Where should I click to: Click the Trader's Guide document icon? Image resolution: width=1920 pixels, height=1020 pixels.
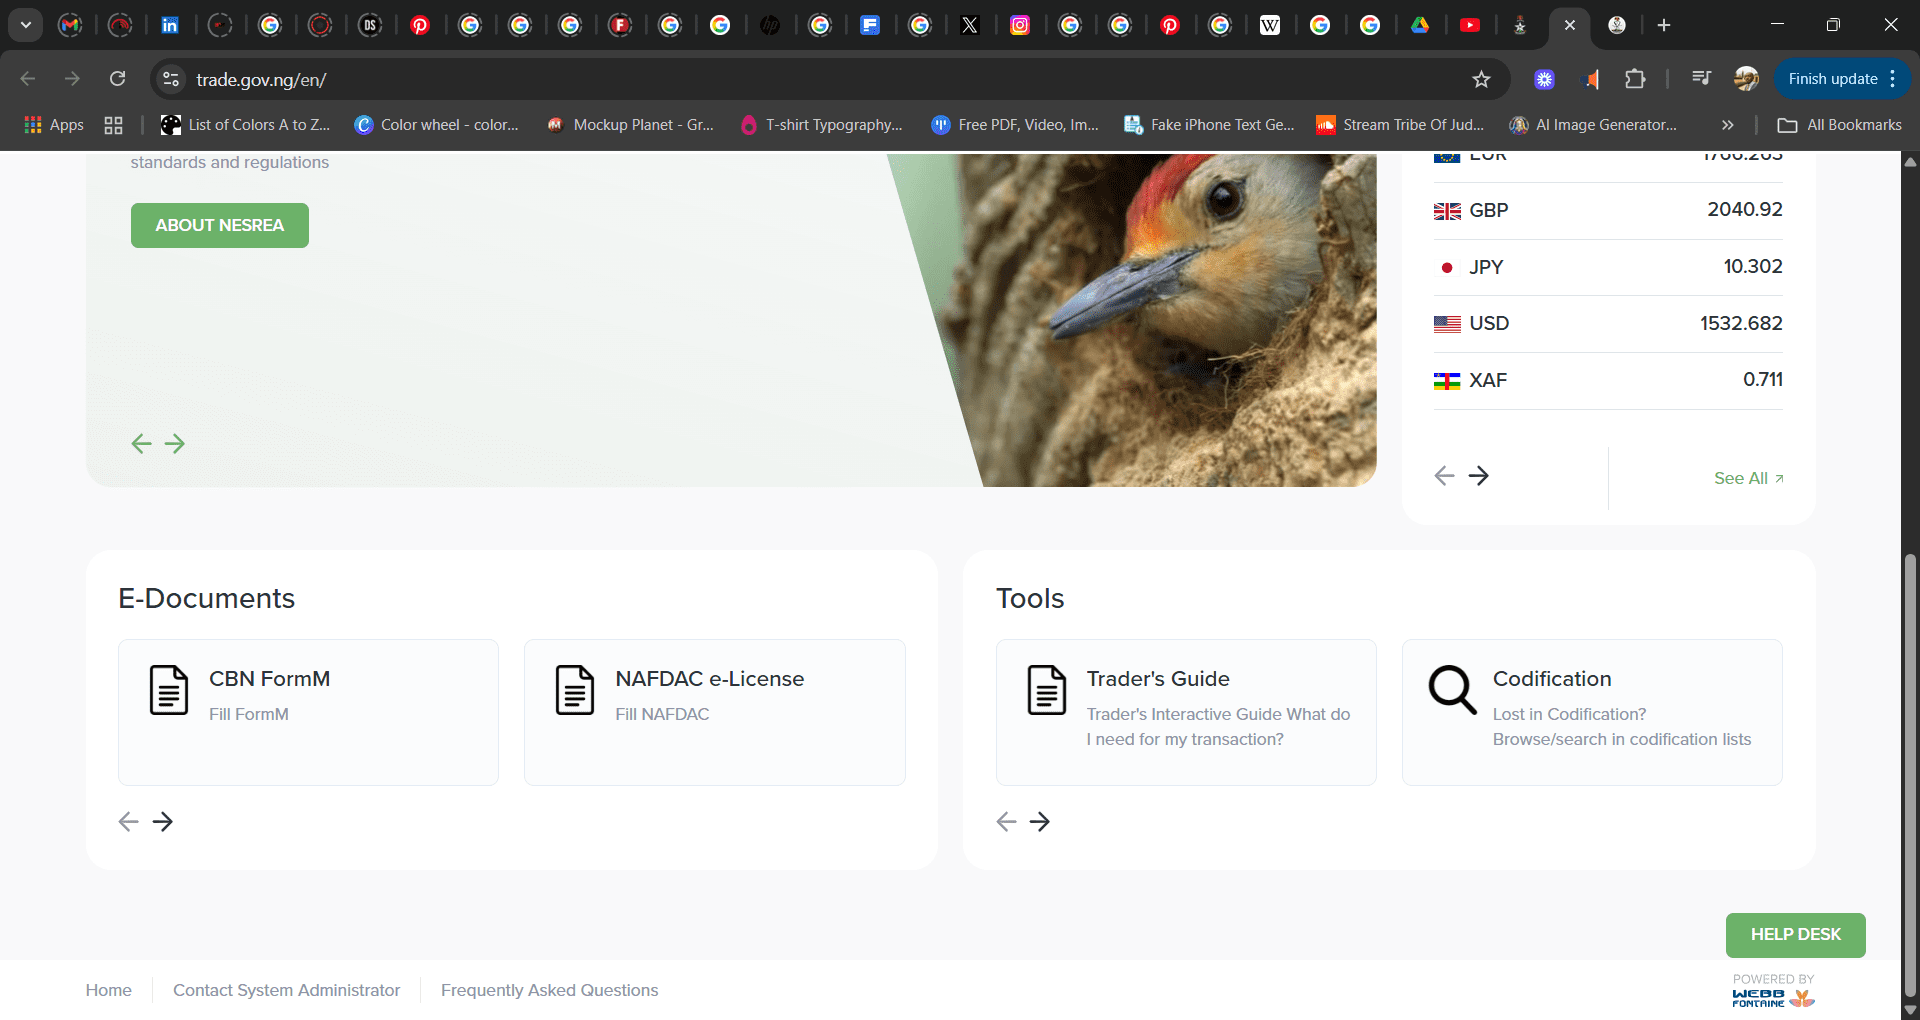(x=1047, y=690)
